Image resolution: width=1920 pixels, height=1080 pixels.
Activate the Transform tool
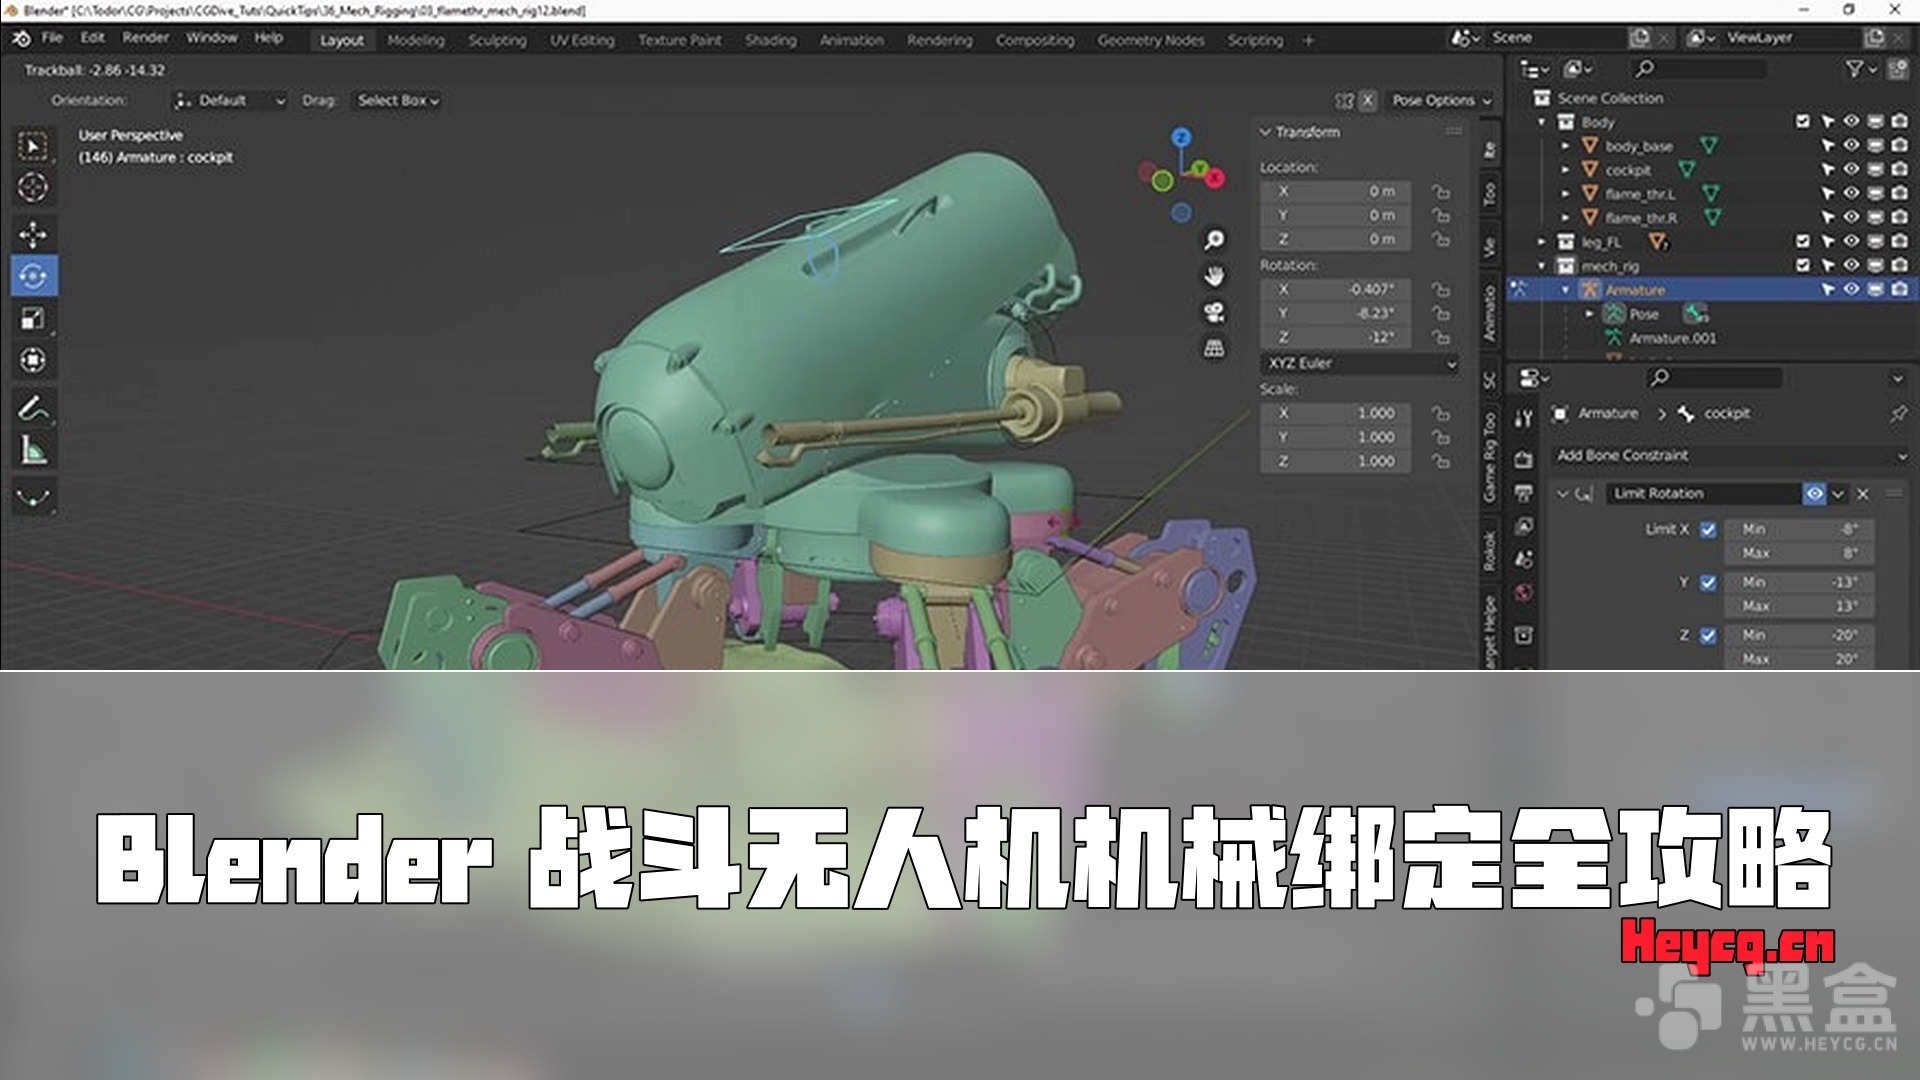(x=33, y=360)
